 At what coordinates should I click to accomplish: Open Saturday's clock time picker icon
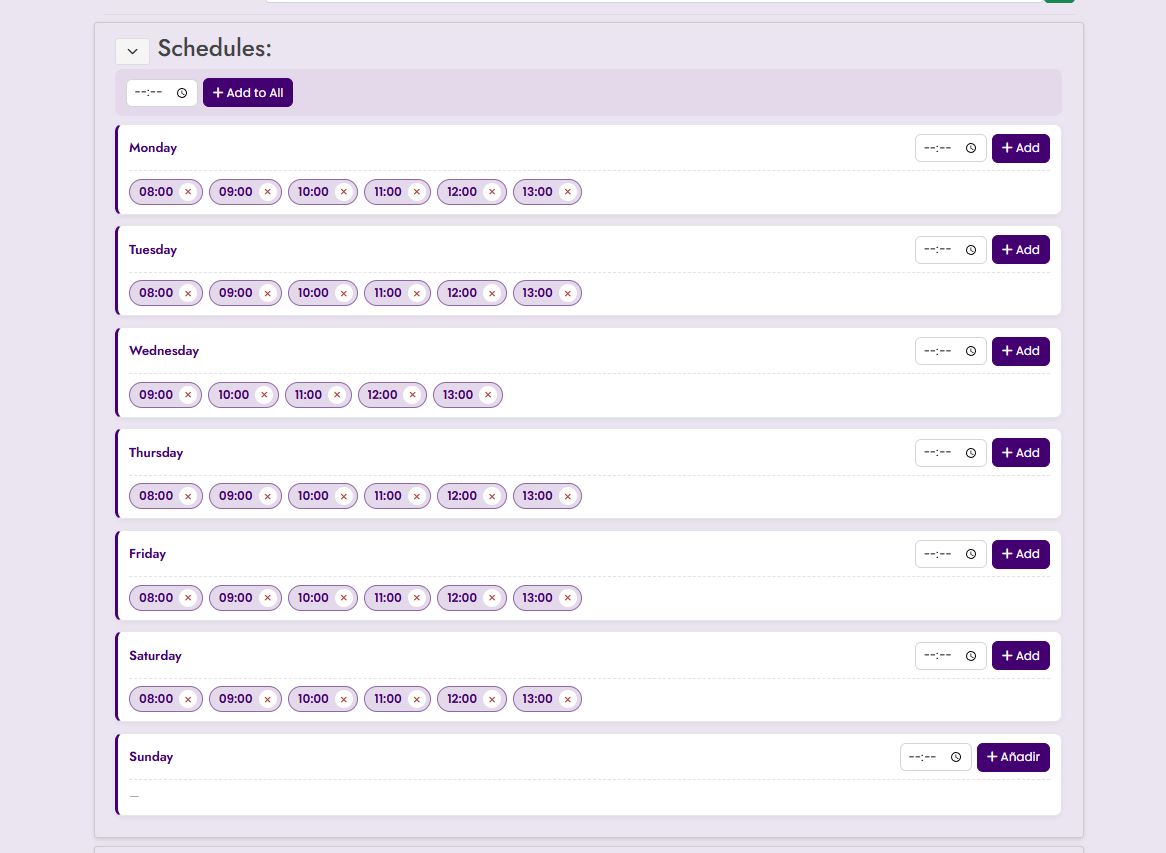pyautogui.click(x=971, y=656)
